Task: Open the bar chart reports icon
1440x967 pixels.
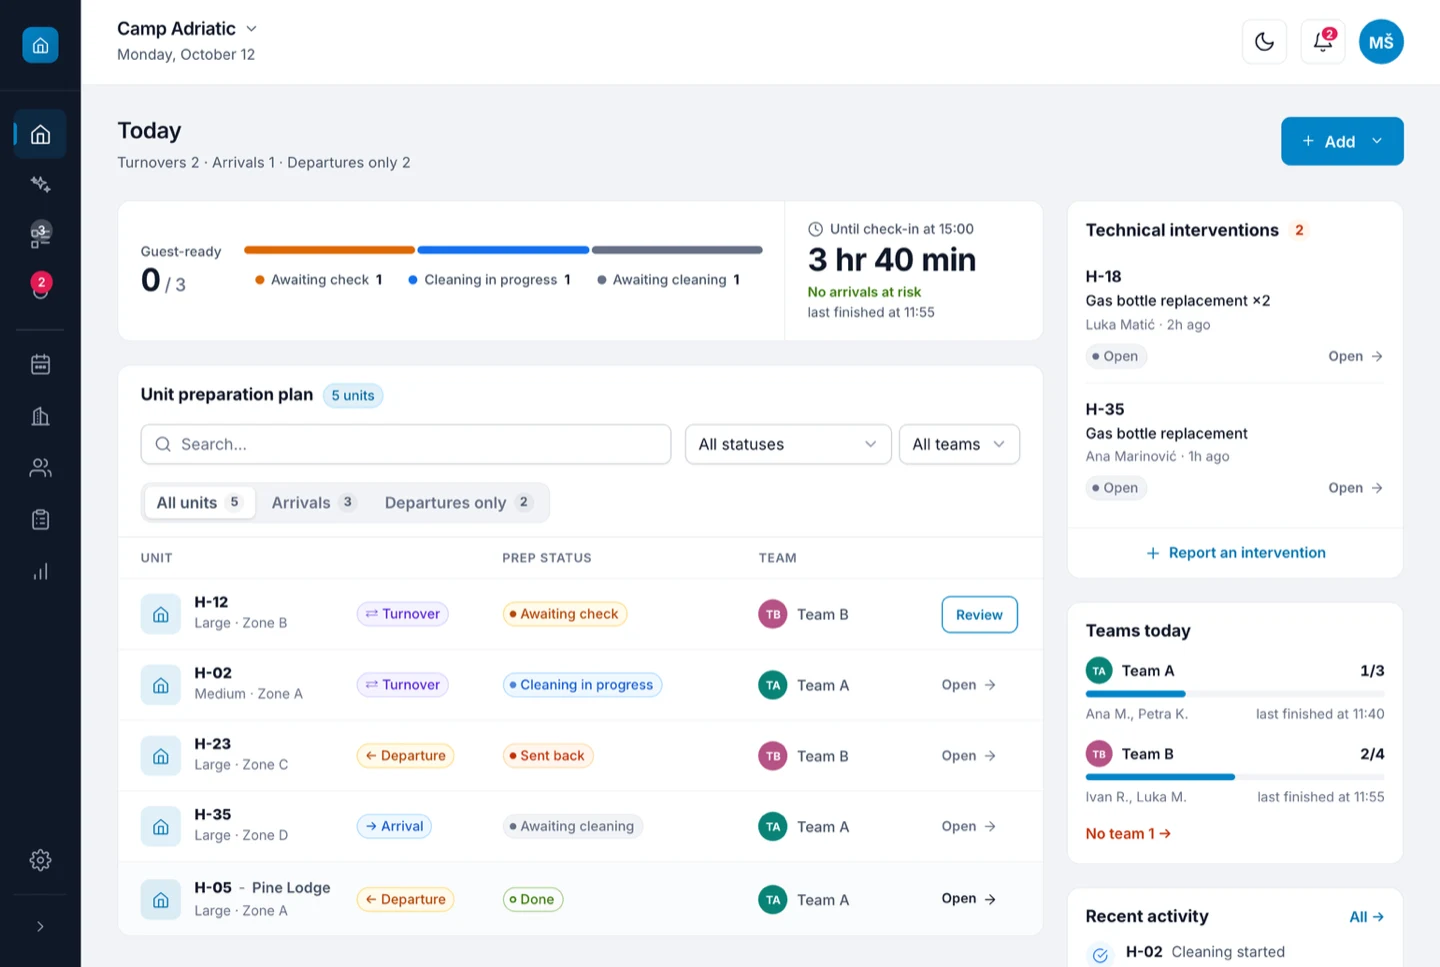Action: [x=40, y=572]
